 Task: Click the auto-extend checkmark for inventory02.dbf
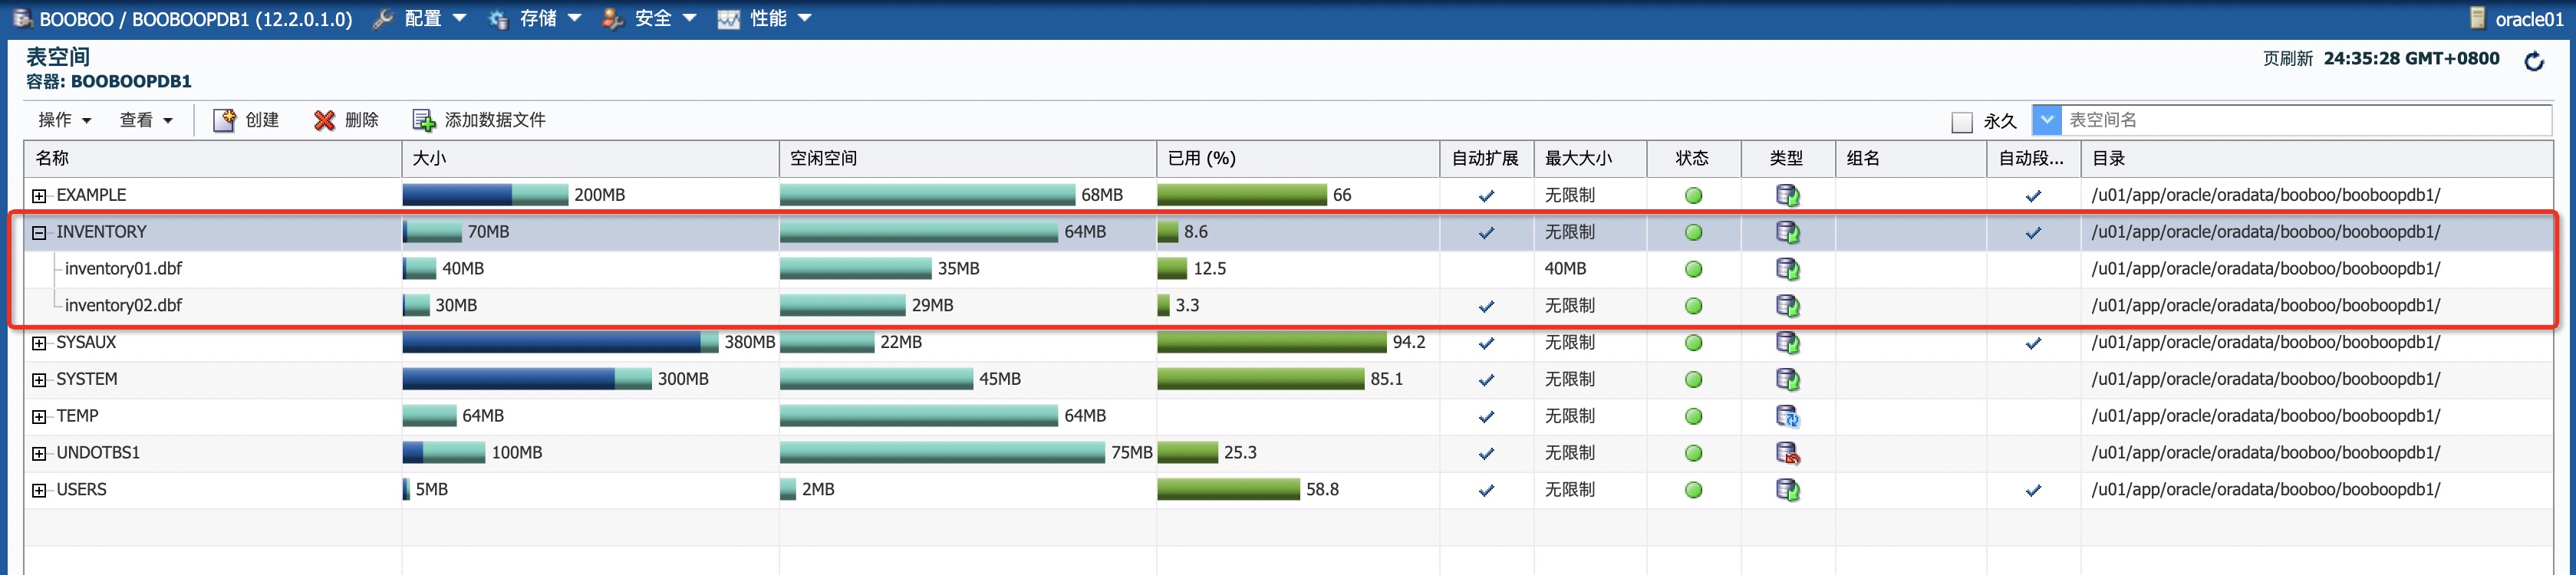[x=1486, y=306]
